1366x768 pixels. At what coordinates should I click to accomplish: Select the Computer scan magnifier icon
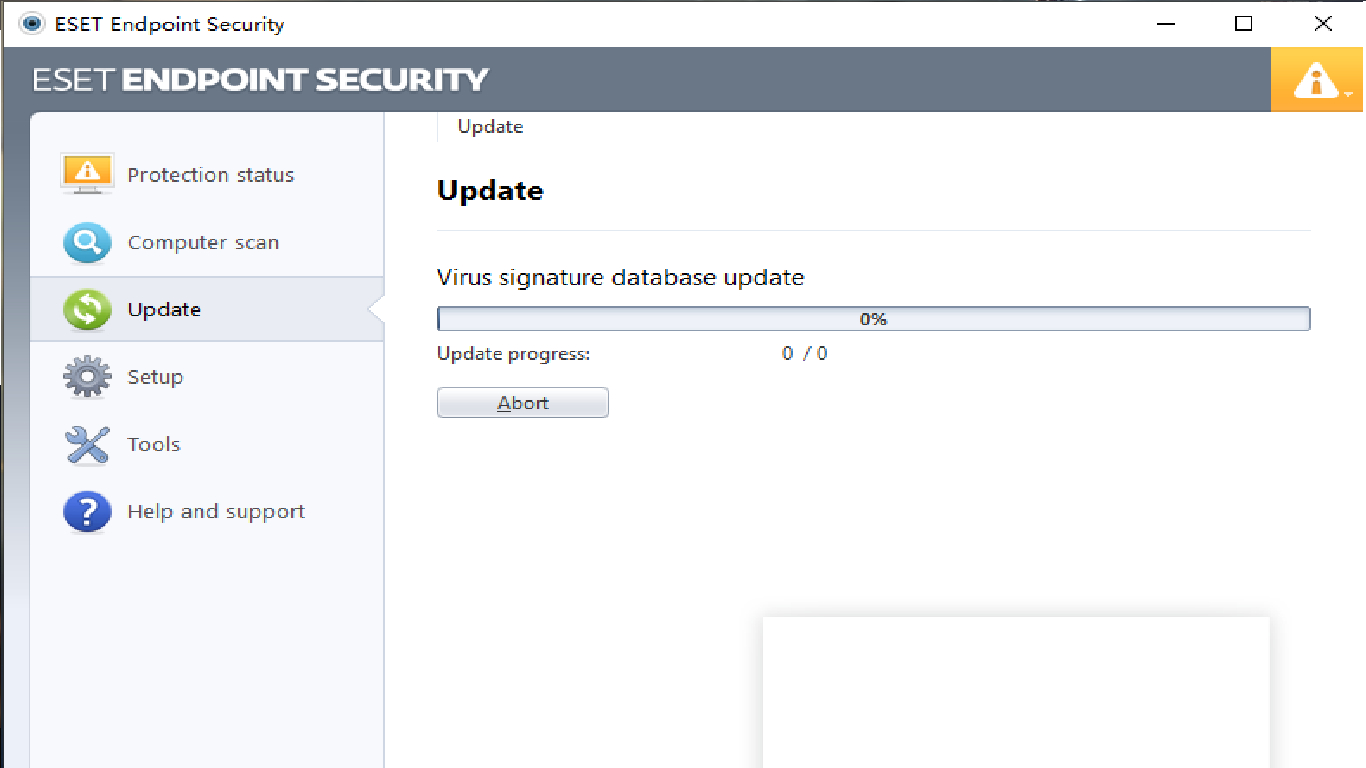(87, 242)
